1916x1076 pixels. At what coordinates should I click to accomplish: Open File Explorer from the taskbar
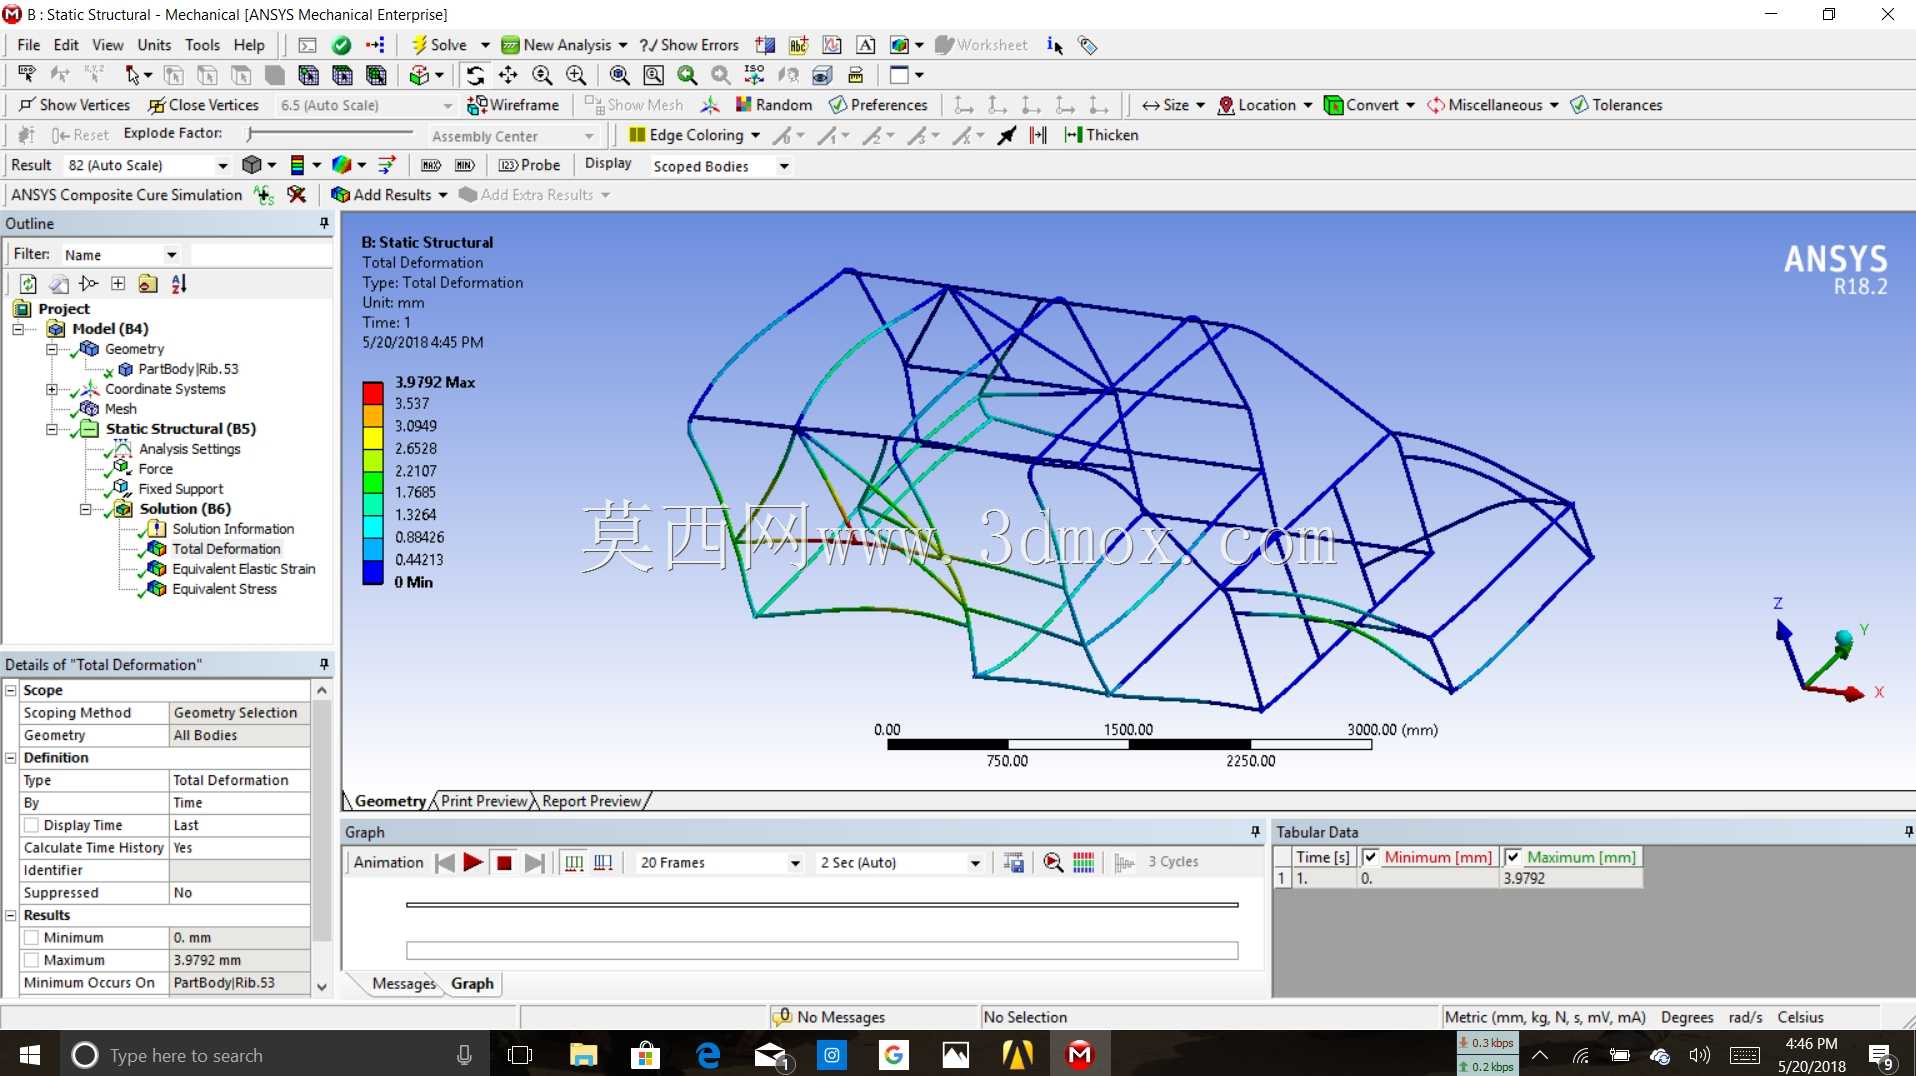coord(583,1054)
